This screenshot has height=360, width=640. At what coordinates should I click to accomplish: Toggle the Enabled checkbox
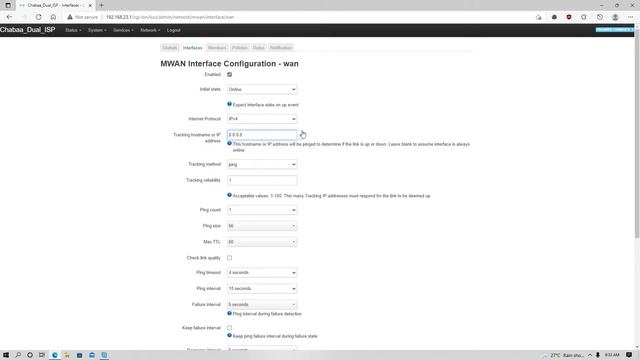[229, 74]
